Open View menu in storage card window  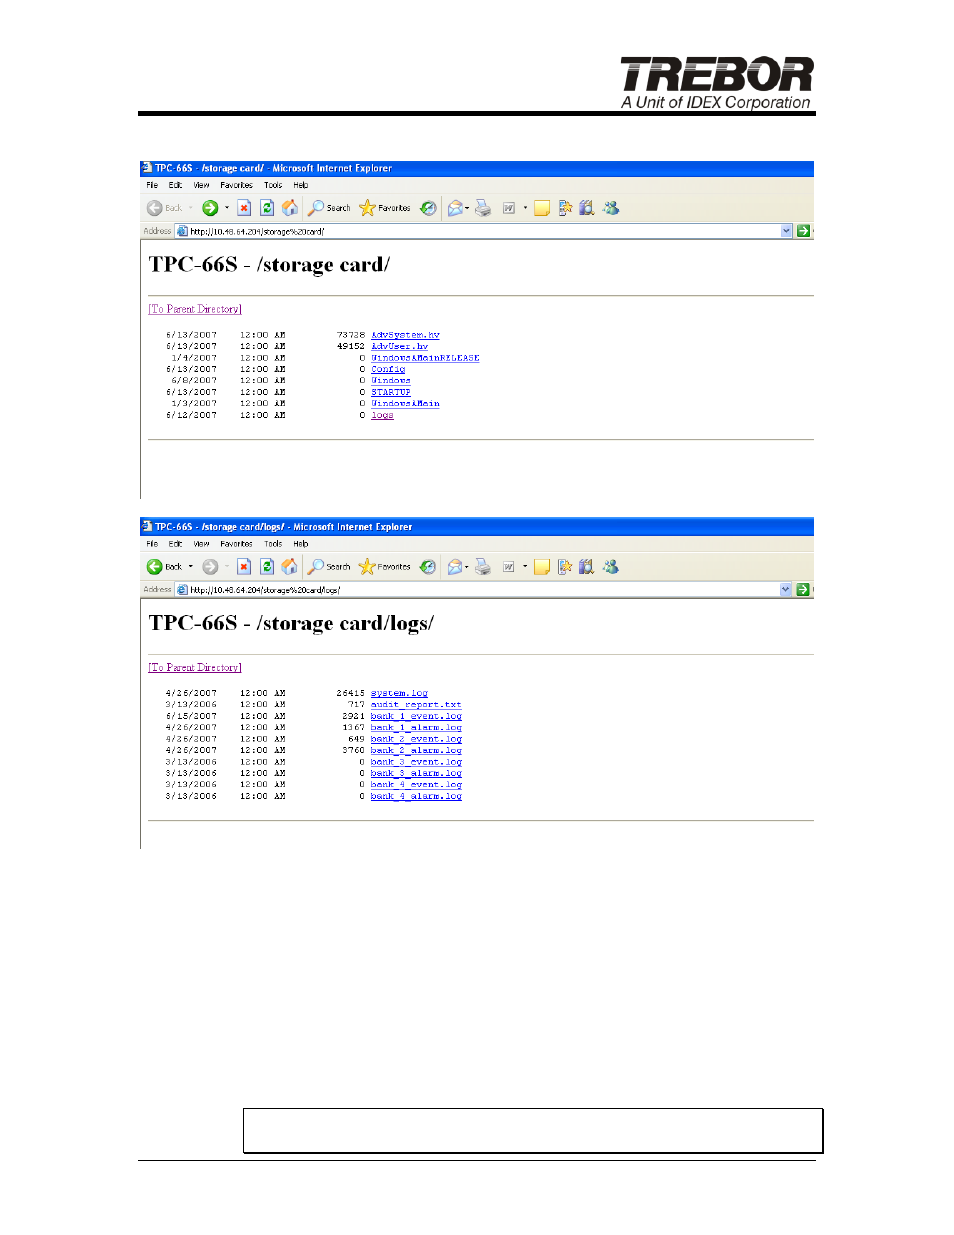tap(202, 185)
